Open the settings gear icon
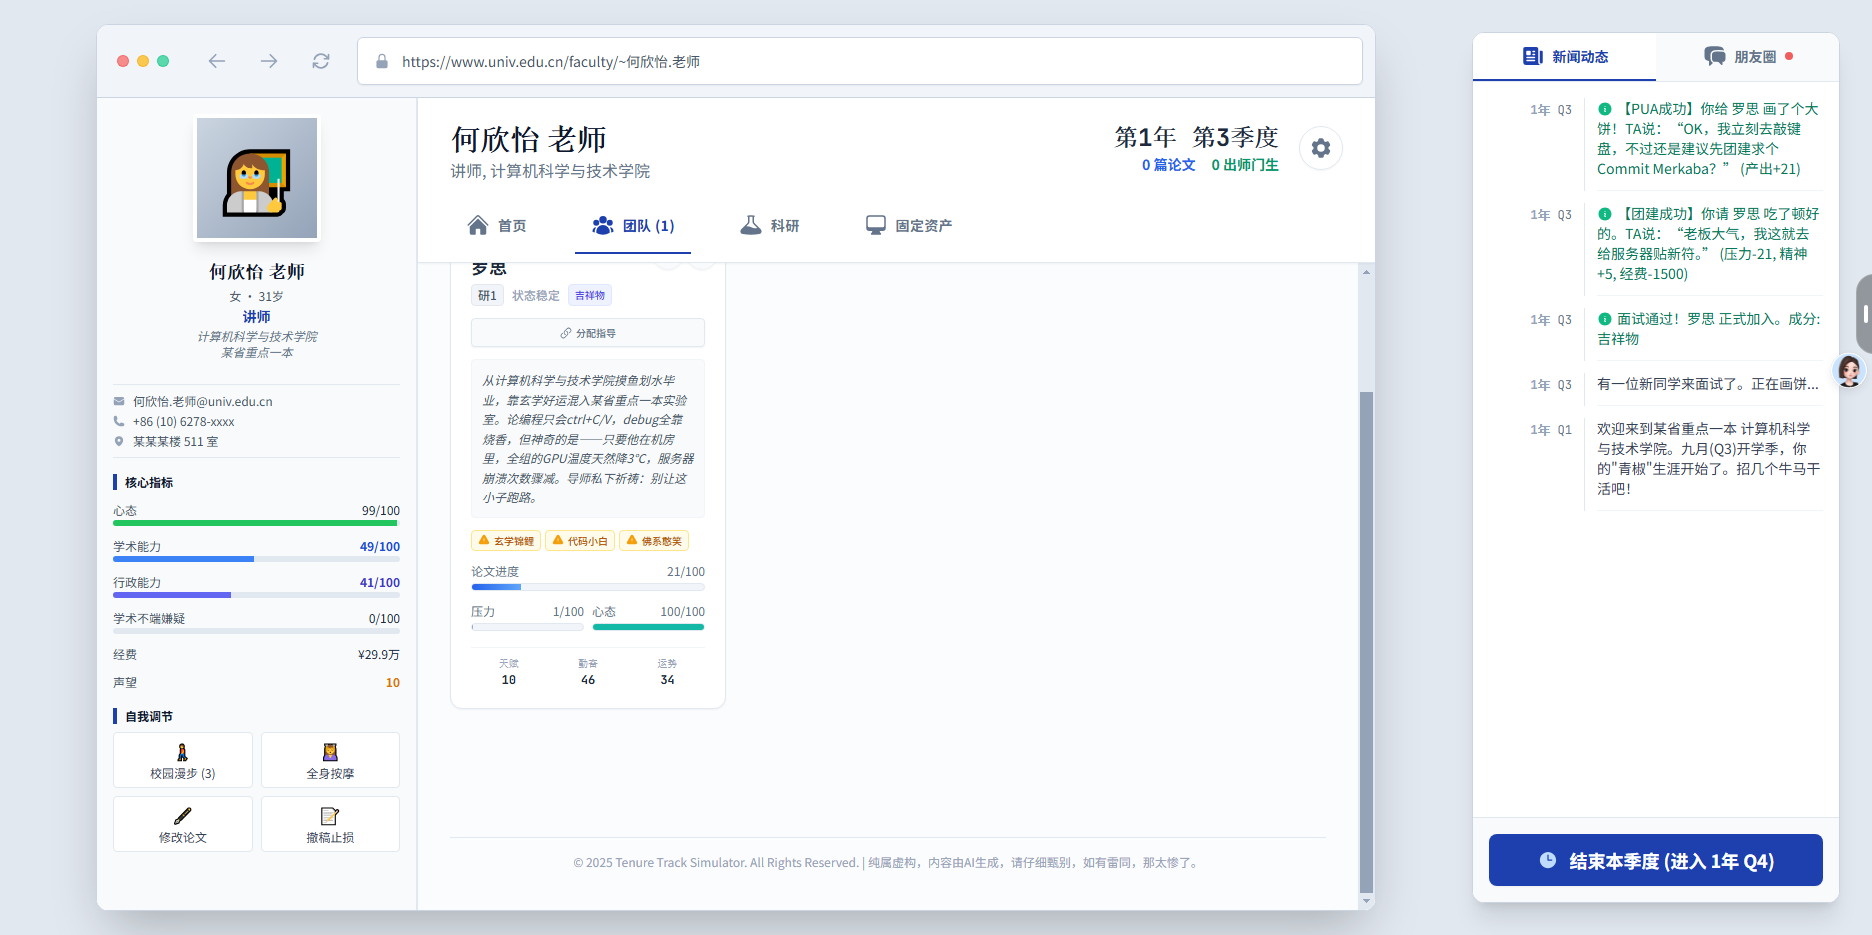Screen dimensions: 1872x935 click(x=1320, y=149)
